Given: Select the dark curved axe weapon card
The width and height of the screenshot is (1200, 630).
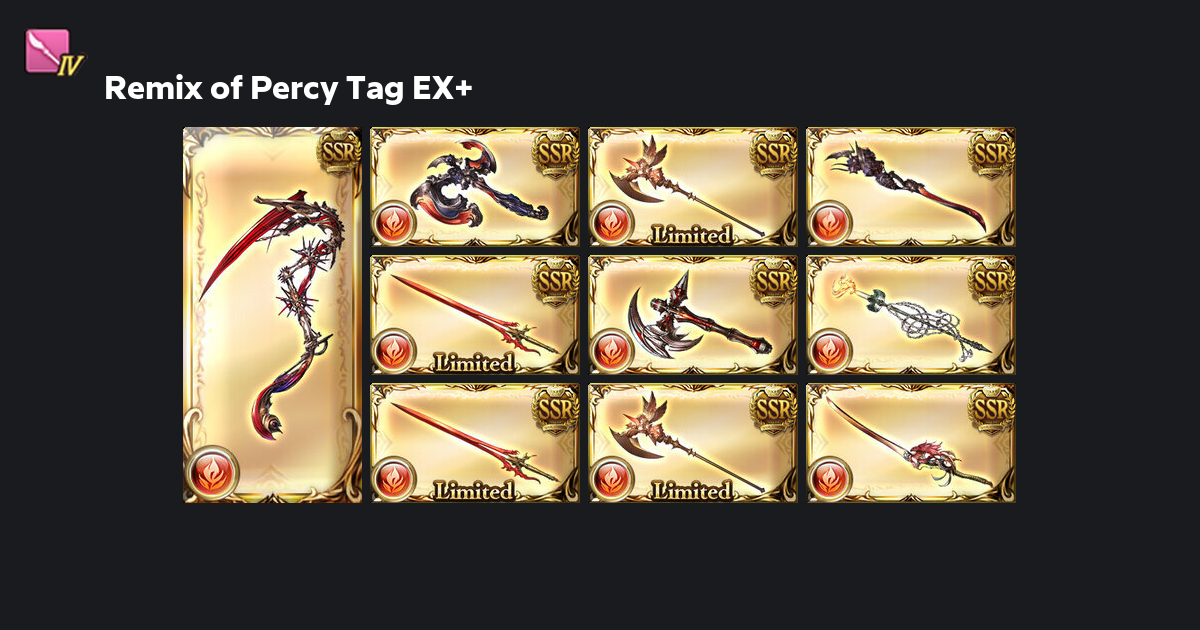Looking at the screenshot, I should [475, 187].
